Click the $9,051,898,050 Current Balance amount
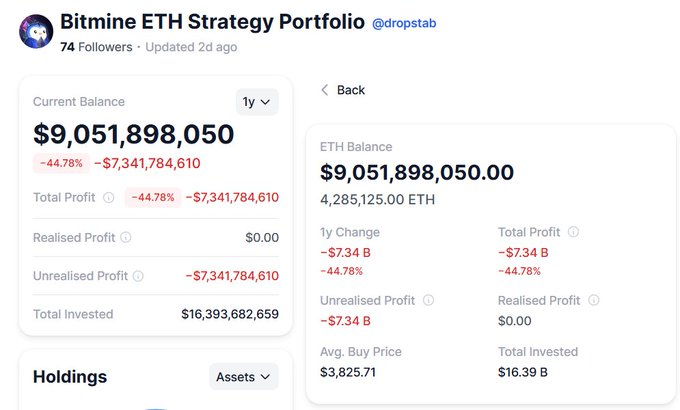 [x=134, y=134]
